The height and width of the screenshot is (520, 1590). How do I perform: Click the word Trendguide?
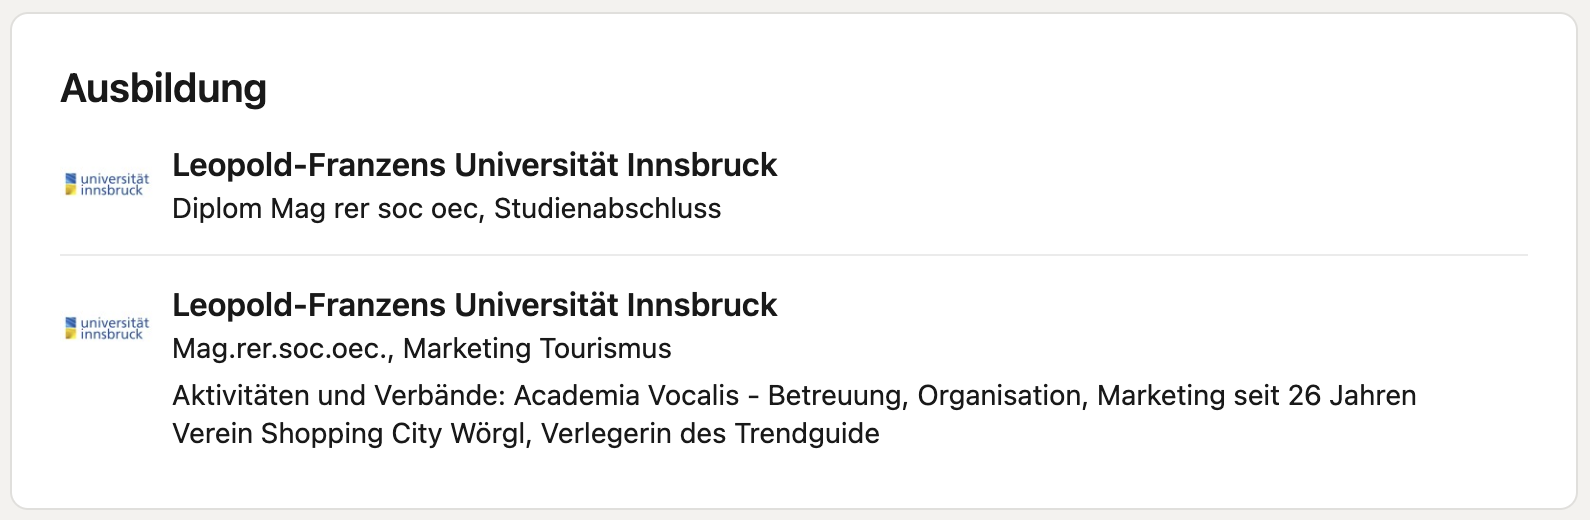[807, 434]
